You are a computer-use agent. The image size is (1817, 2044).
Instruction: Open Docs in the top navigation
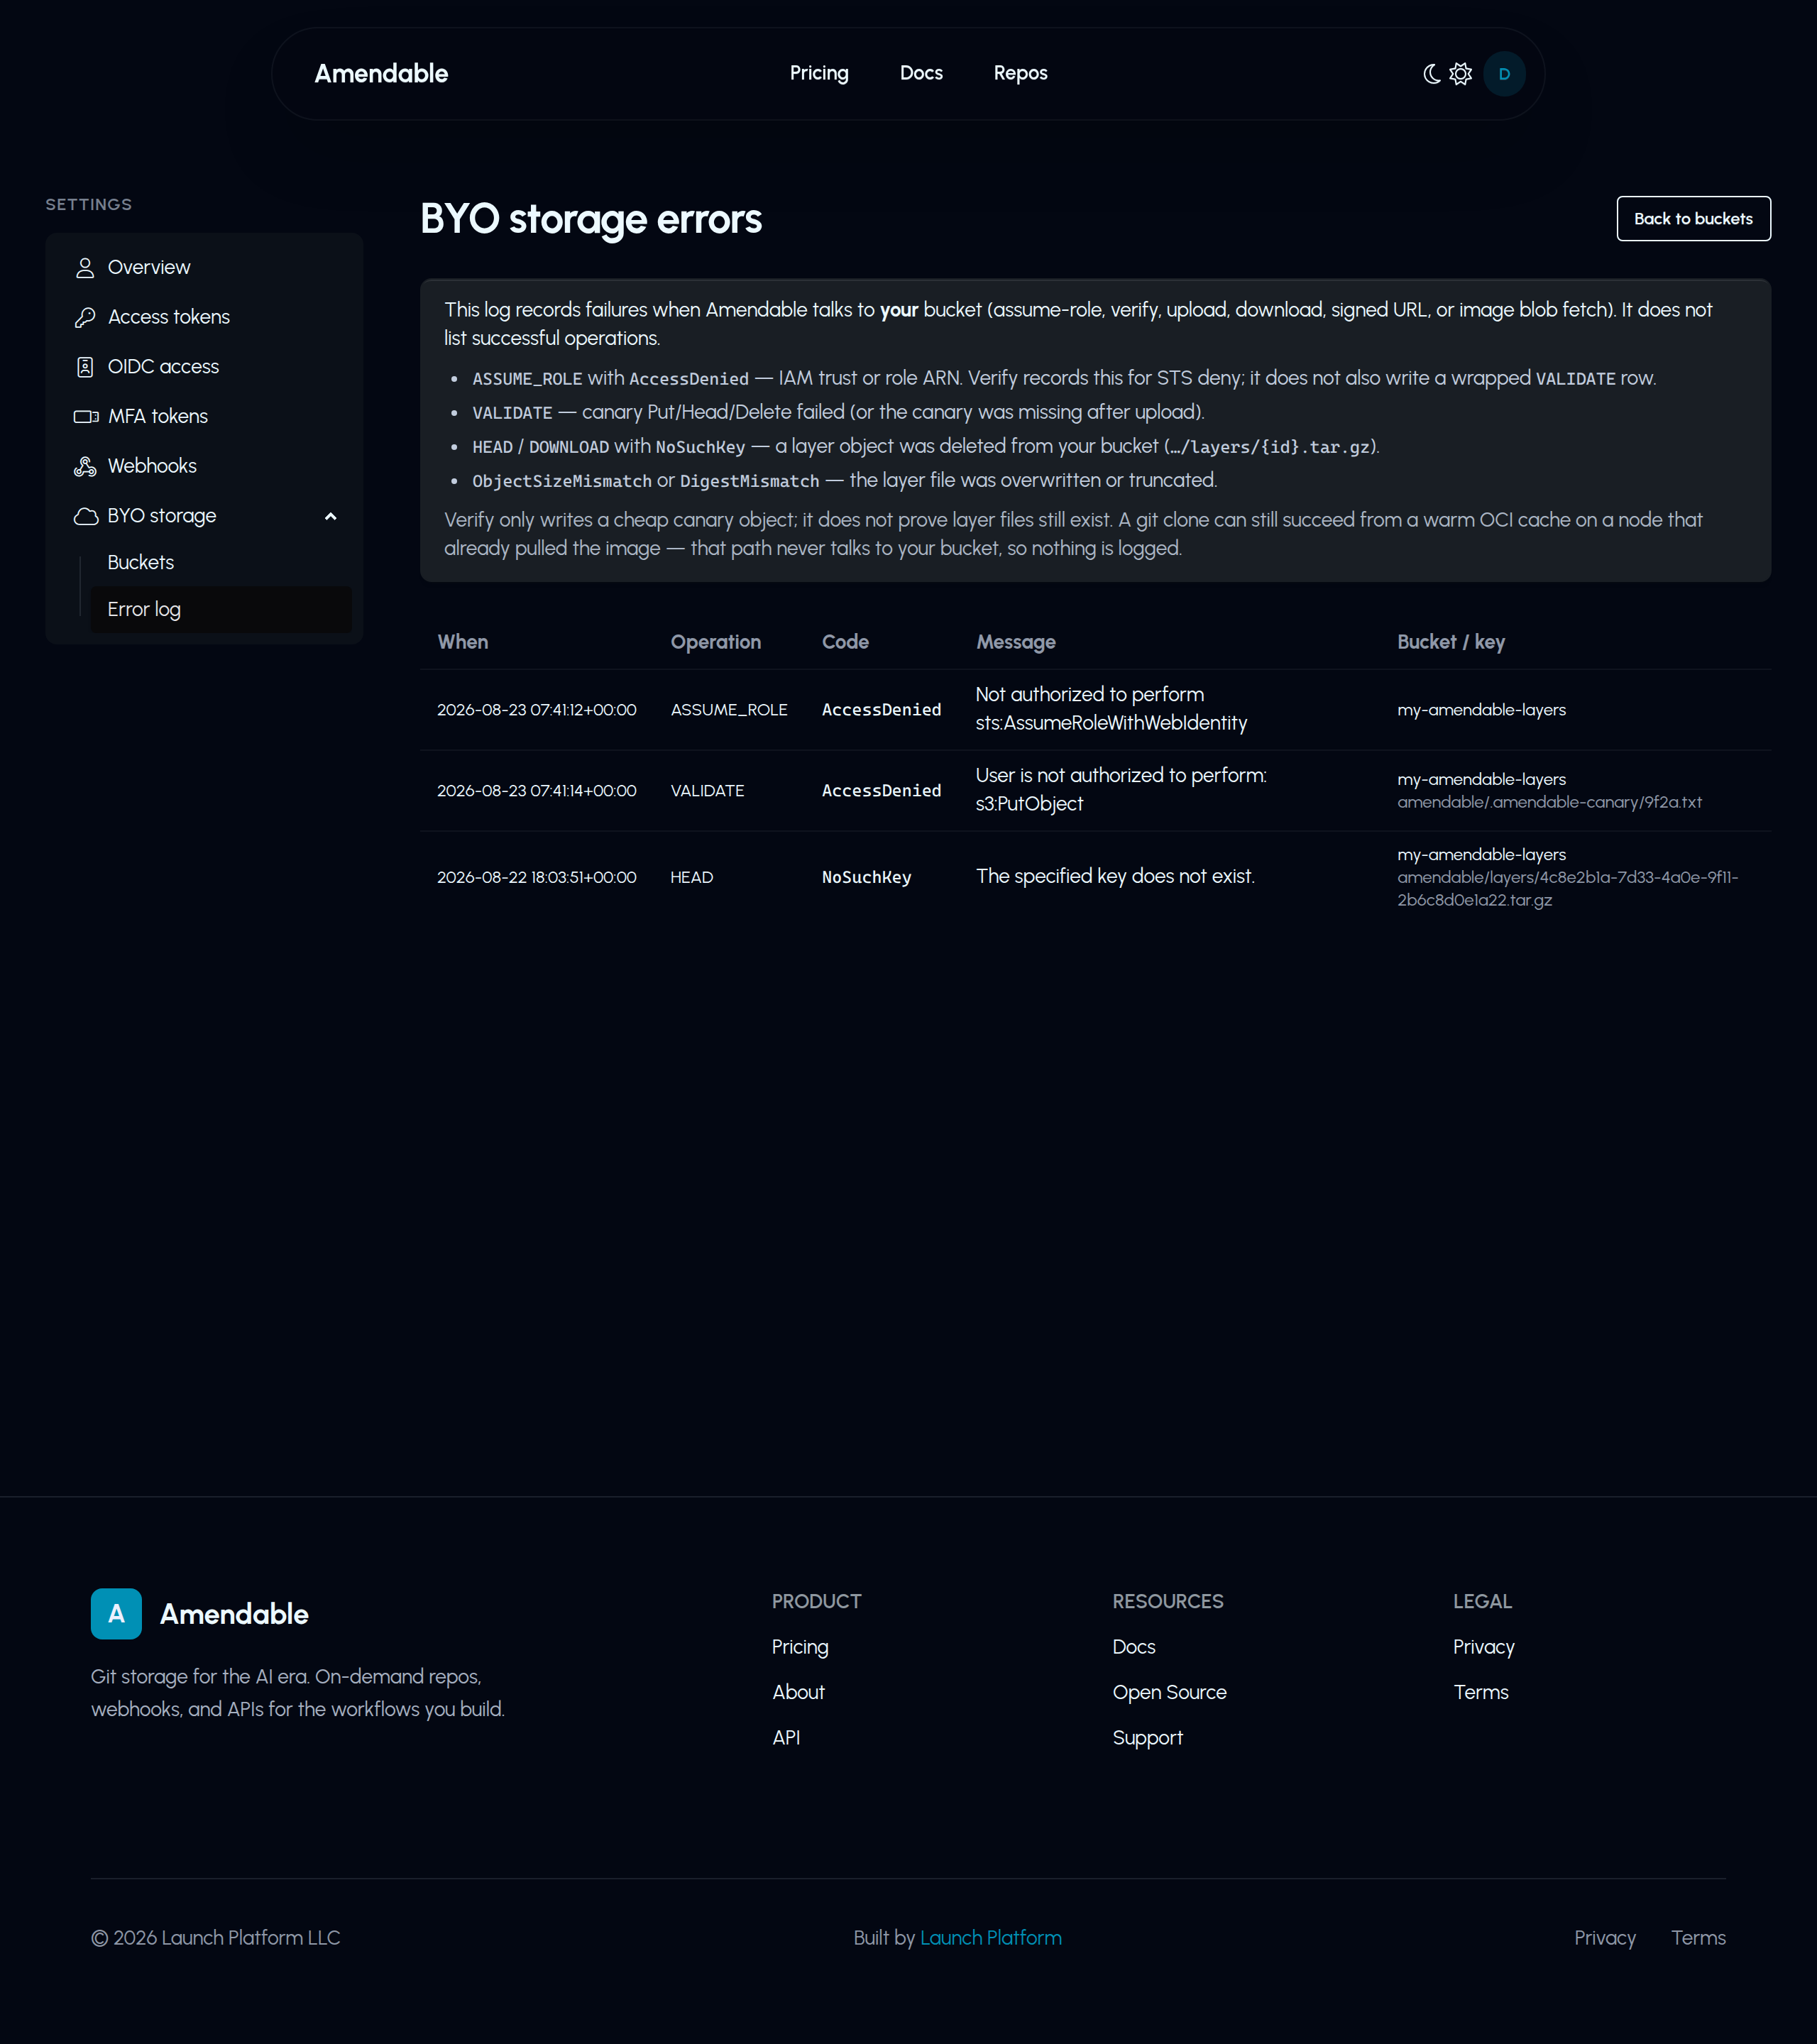tap(921, 73)
